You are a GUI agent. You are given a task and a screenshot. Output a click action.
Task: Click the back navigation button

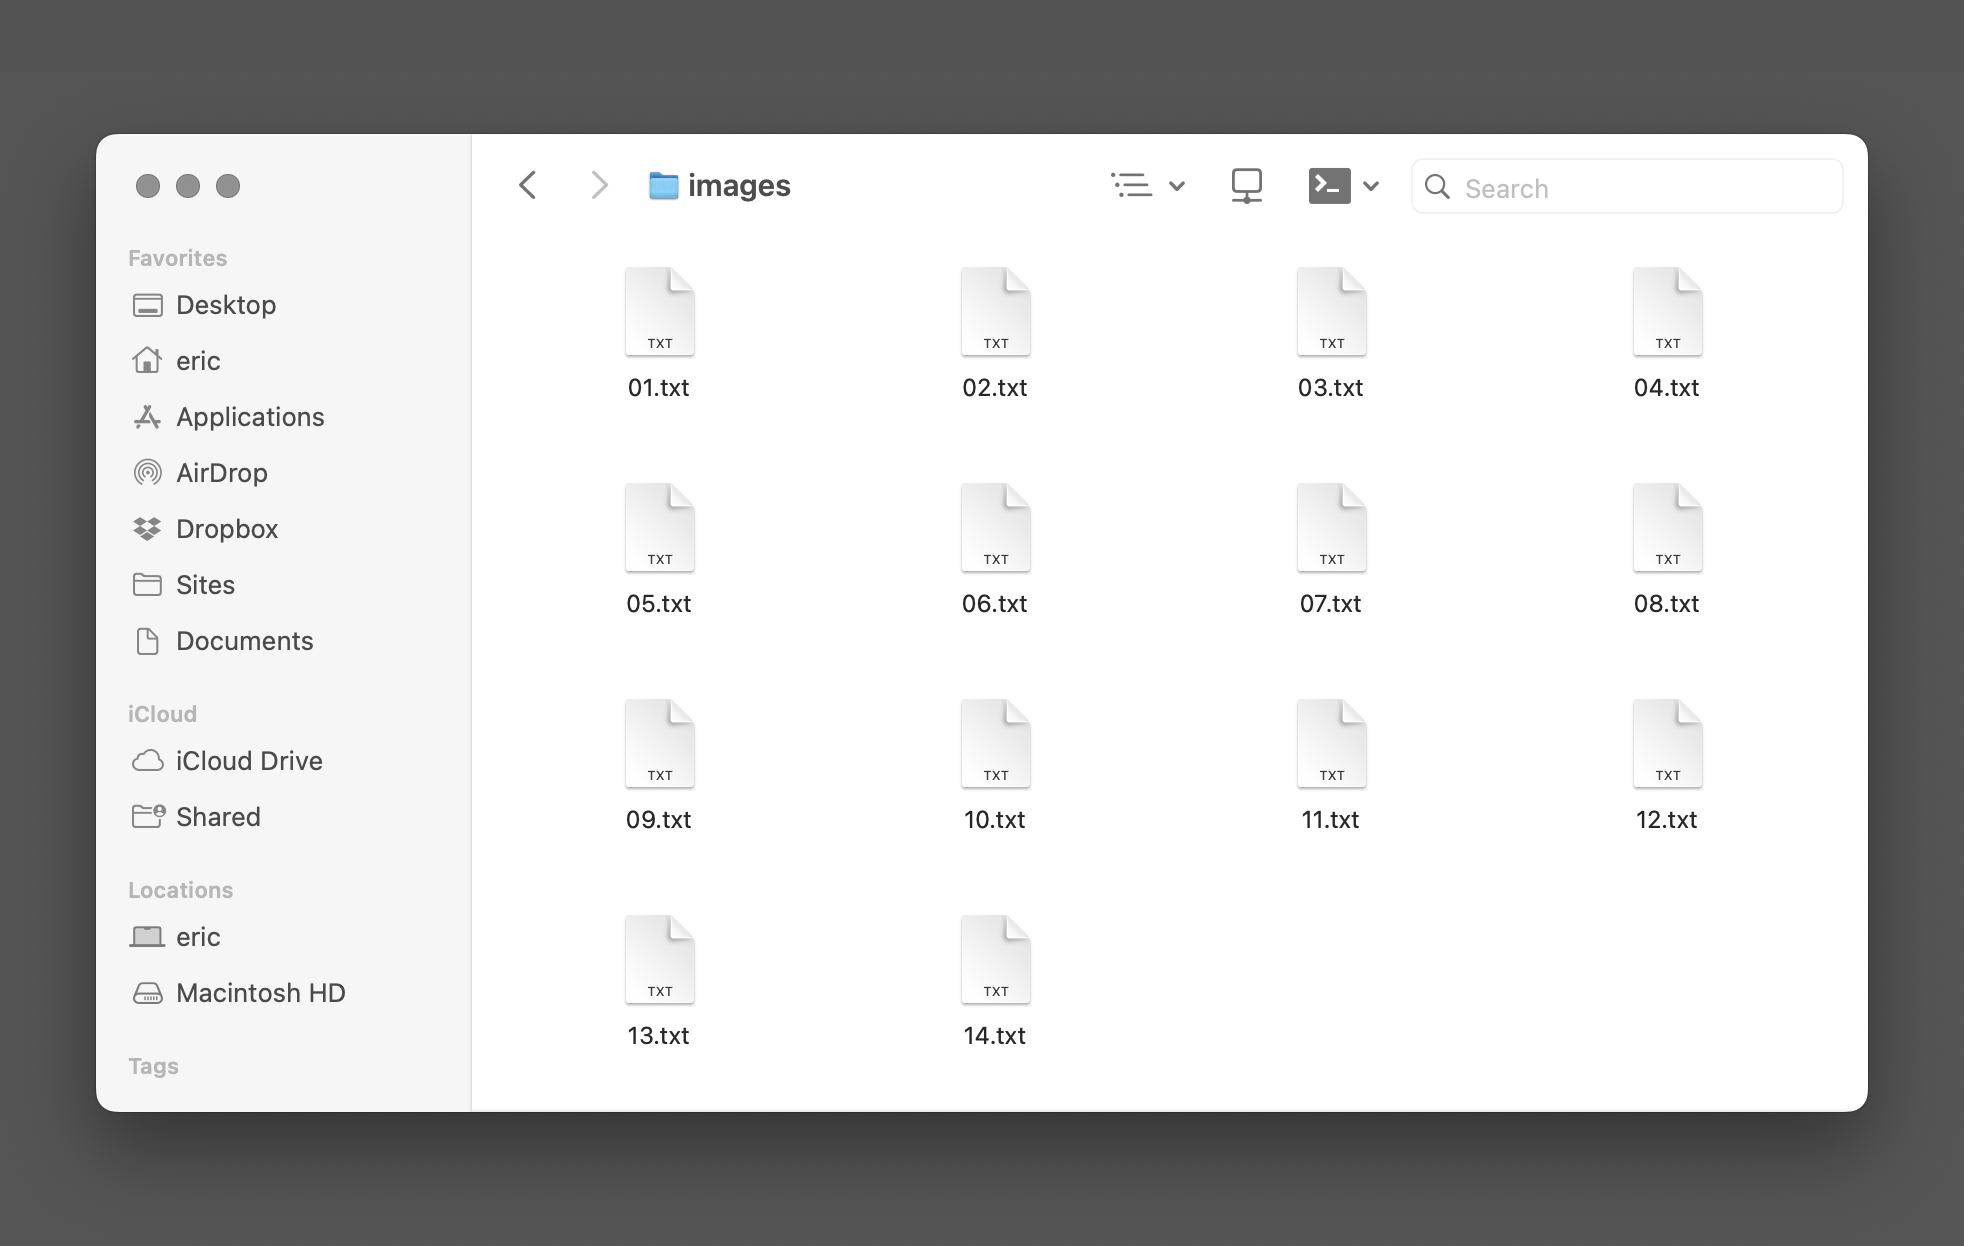tap(530, 186)
